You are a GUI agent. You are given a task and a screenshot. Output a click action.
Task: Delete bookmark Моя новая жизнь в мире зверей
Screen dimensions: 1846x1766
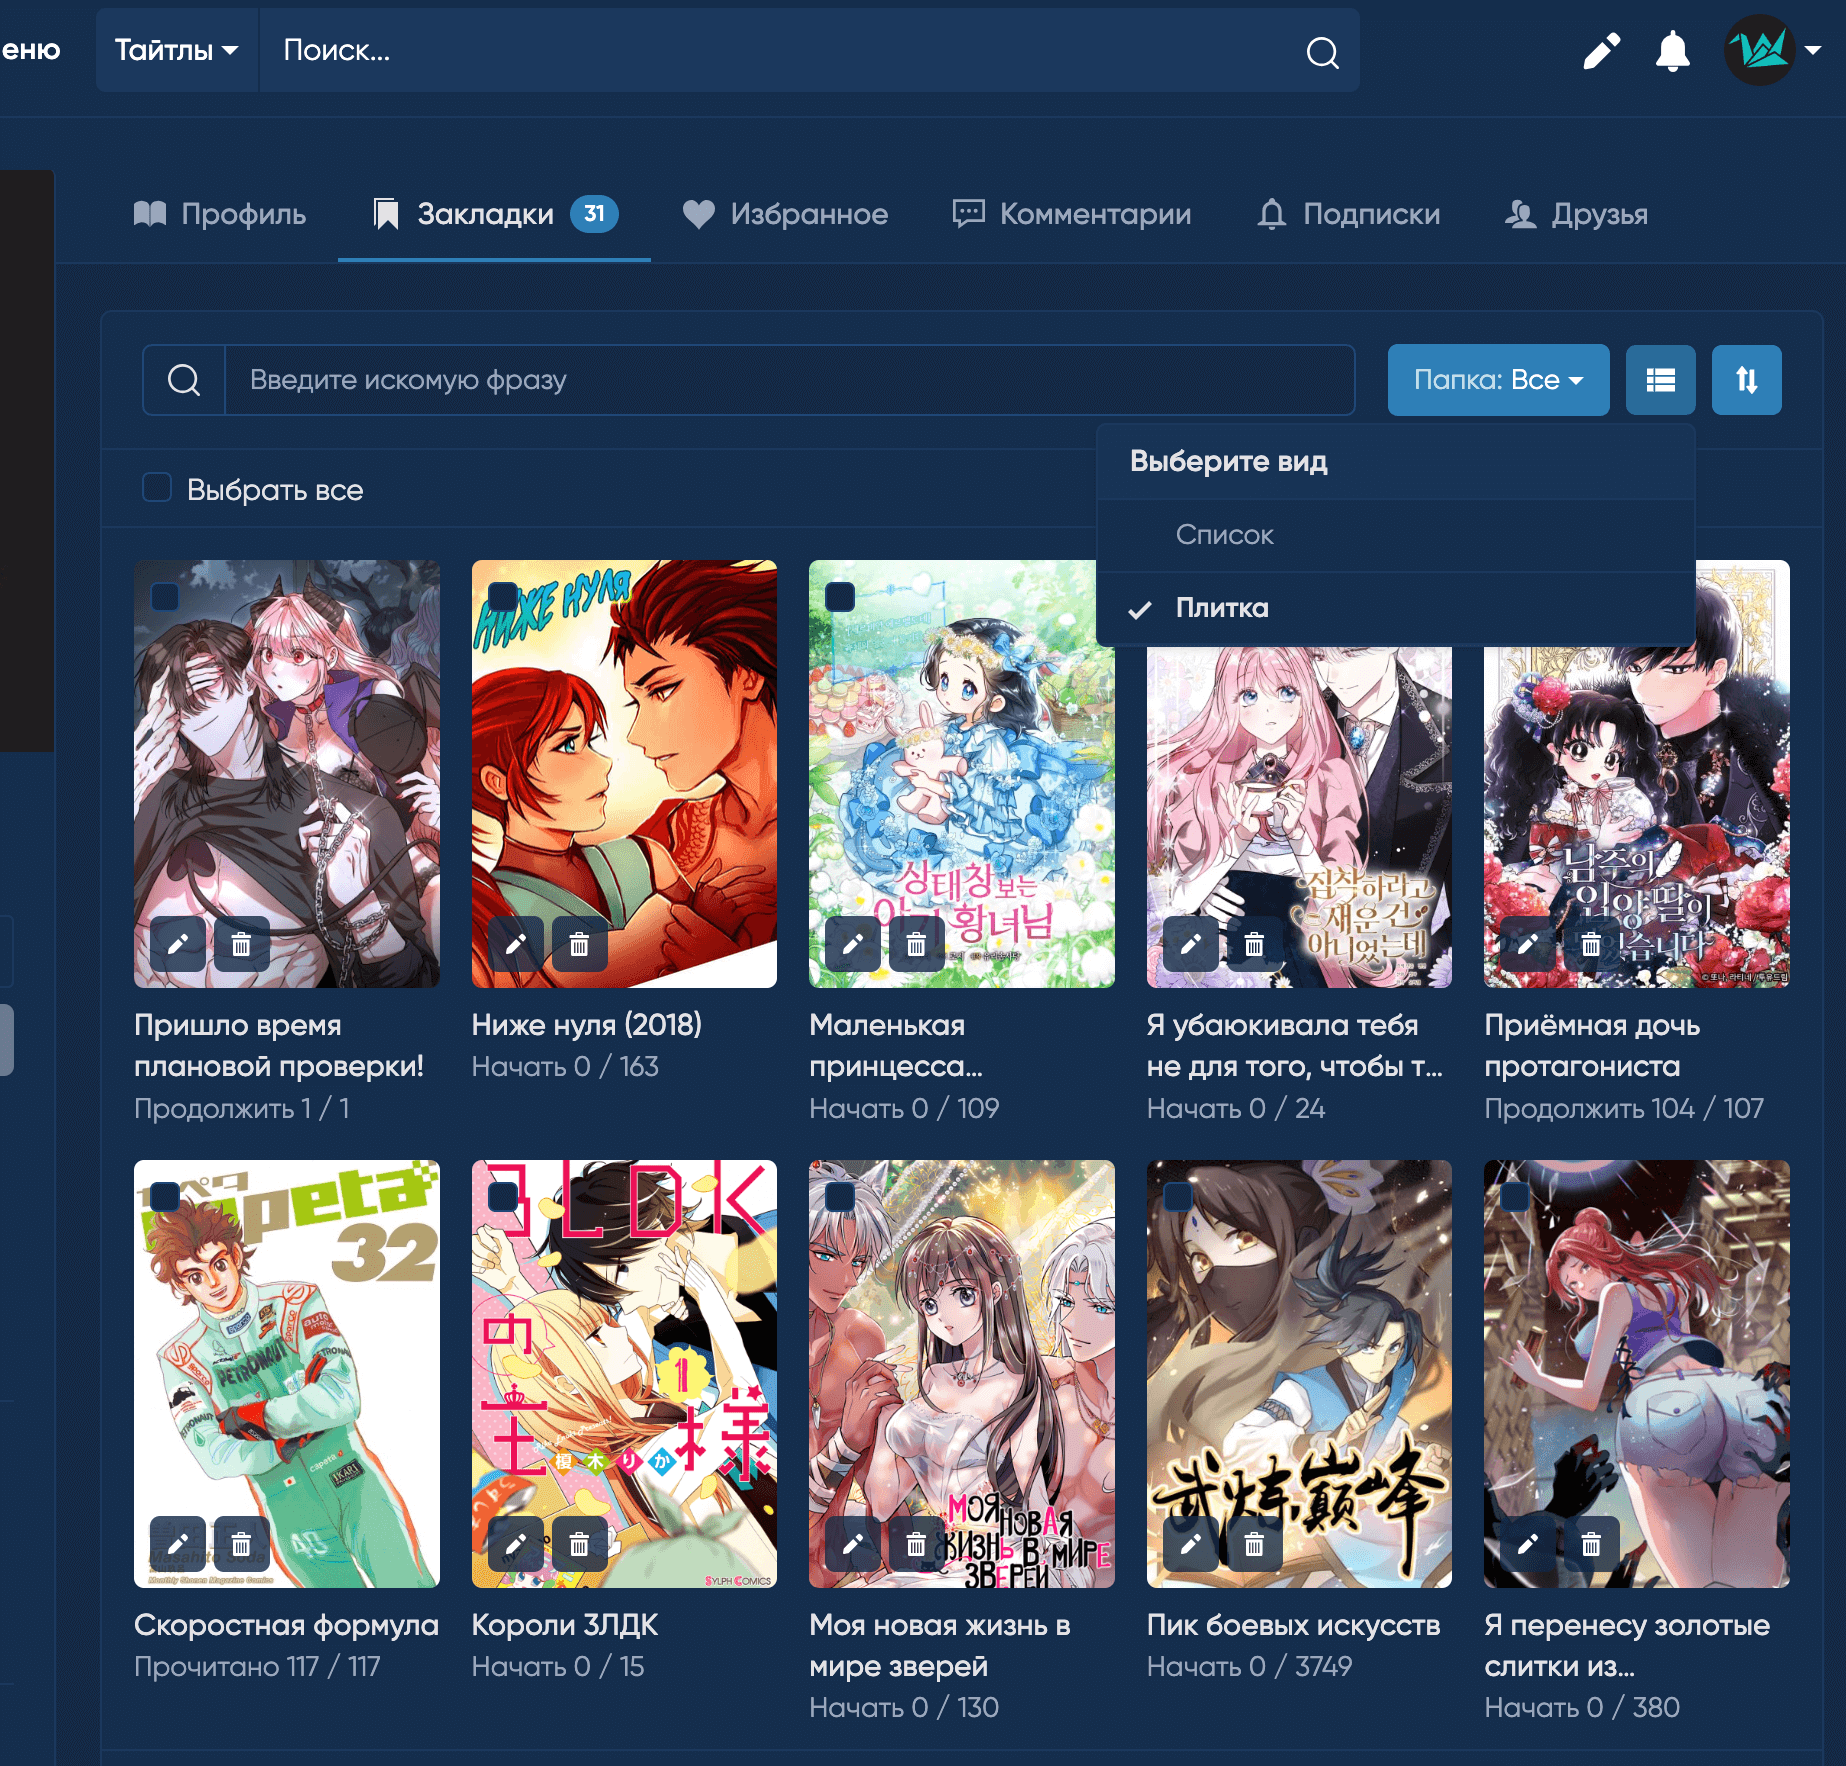(916, 1544)
